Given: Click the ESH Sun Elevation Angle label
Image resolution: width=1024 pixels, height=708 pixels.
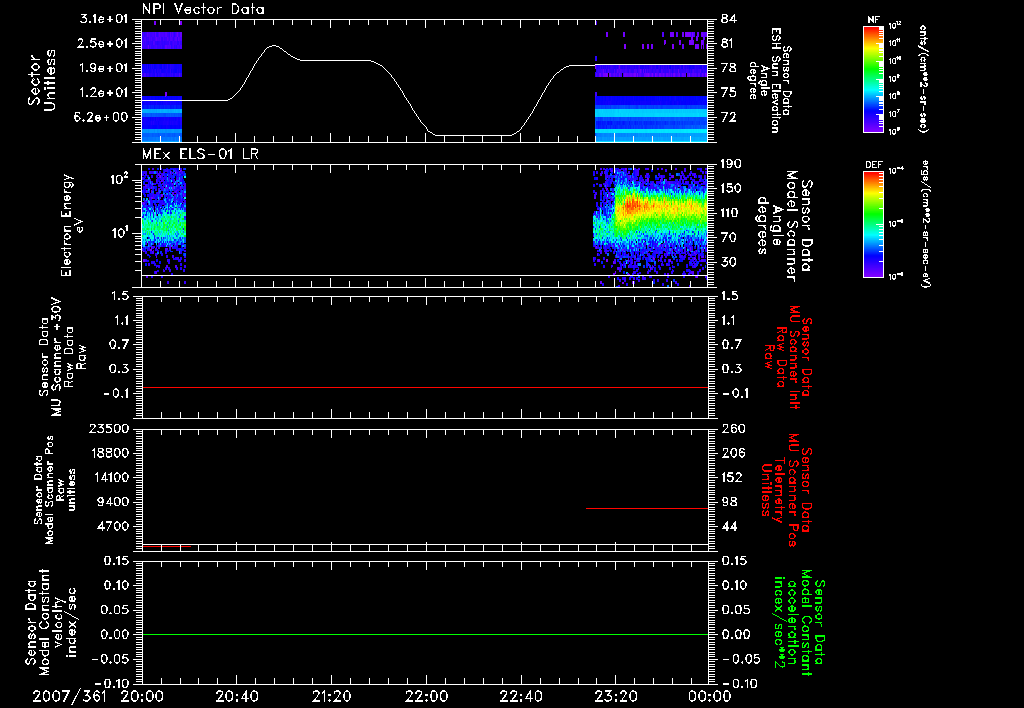Looking at the screenshot, I should click(769, 80).
